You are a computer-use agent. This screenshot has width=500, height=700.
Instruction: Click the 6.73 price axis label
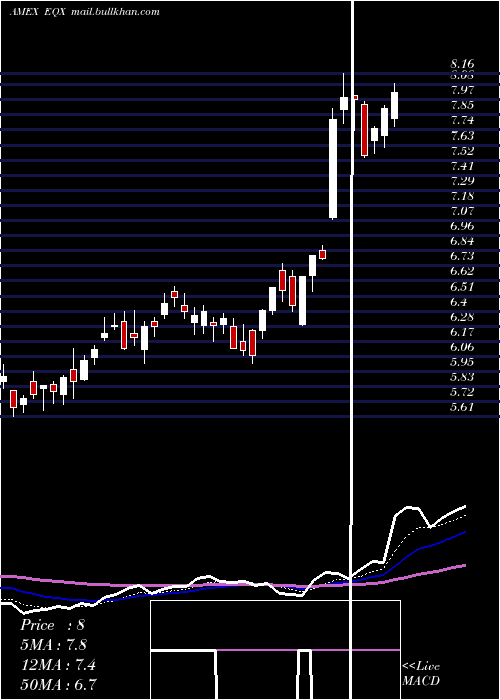[462, 256]
